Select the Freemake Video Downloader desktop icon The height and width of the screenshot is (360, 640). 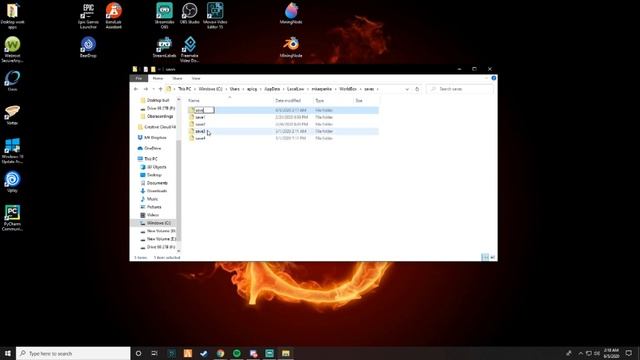point(189,49)
